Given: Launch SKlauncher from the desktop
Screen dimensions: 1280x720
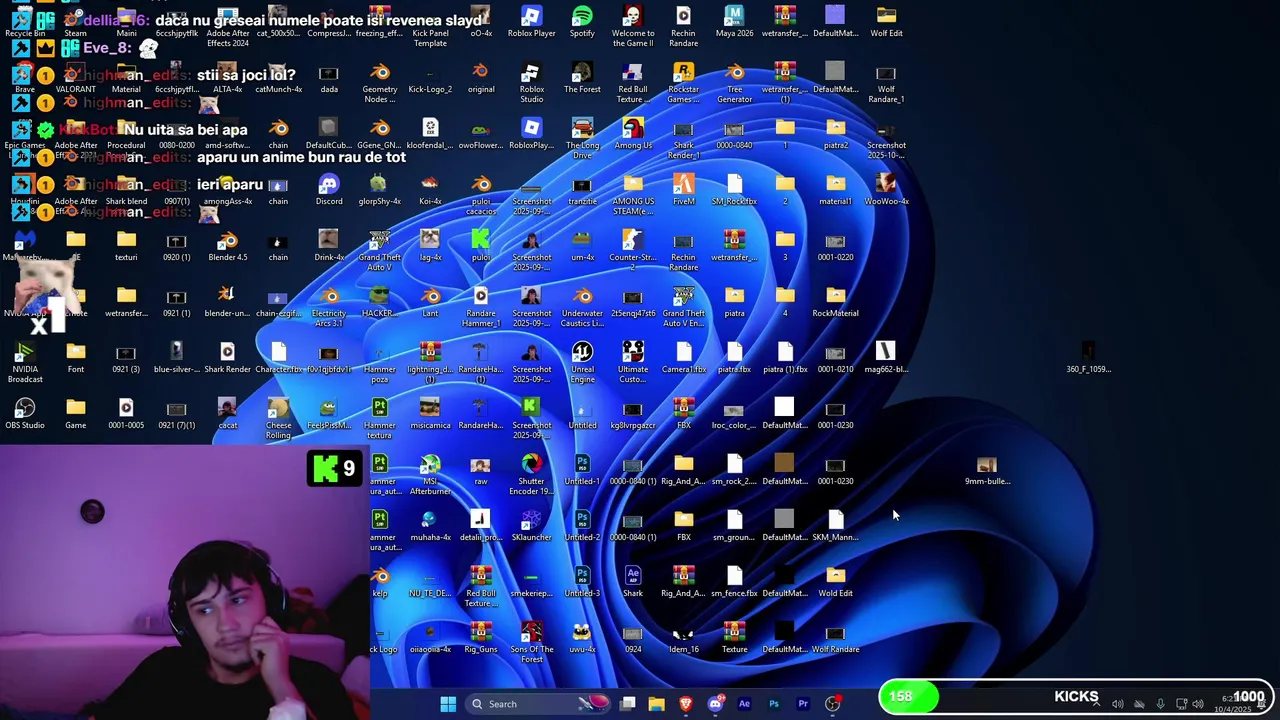Looking at the screenshot, I should pos(531,526).
